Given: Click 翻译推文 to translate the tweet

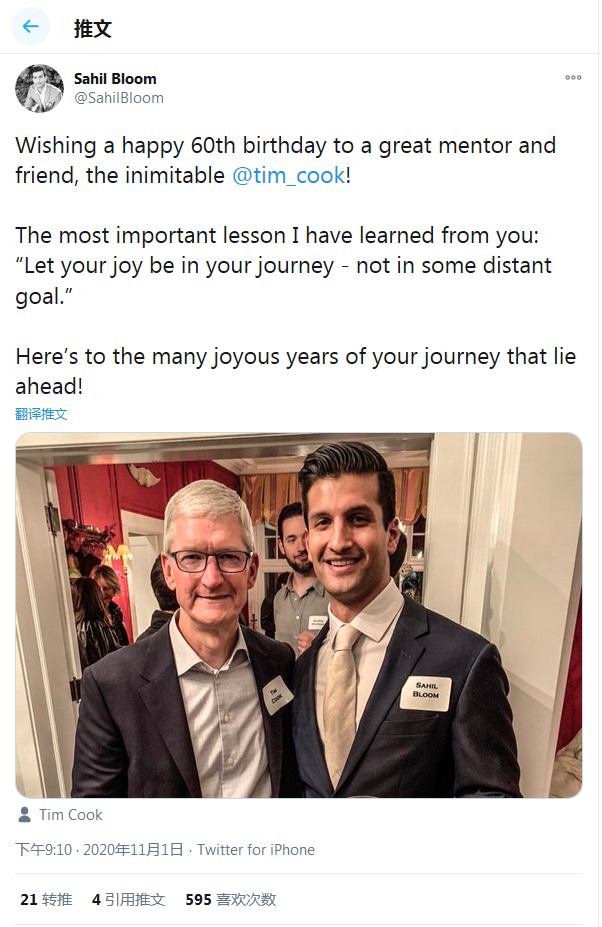Looking at the screenshot, I should pos(41,414).
